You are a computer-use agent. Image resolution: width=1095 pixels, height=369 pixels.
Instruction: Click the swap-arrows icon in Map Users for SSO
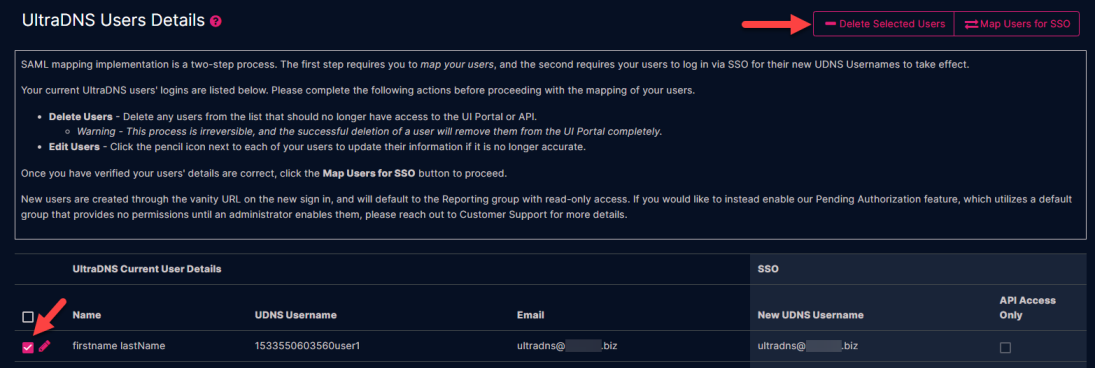tap(971, 24)
